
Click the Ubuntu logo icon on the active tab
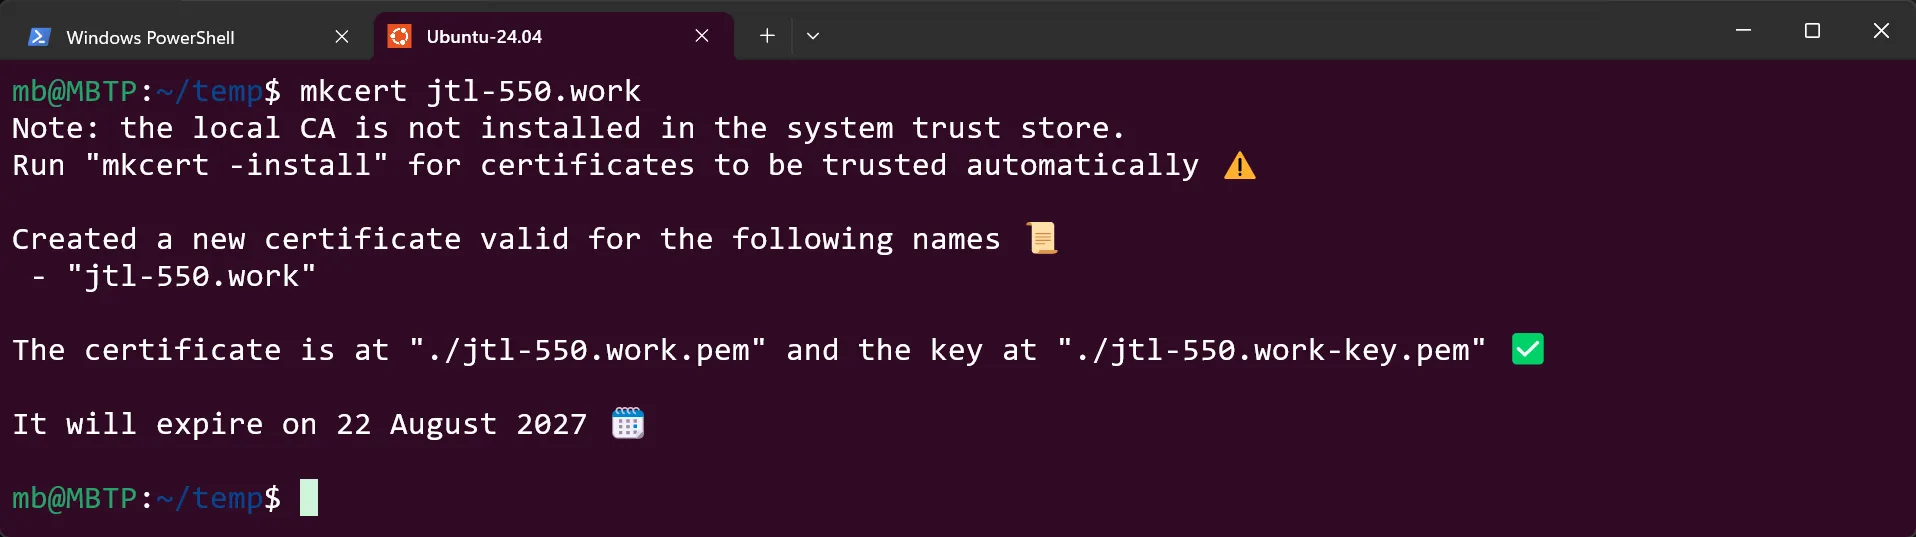click(x=399, y=37)
